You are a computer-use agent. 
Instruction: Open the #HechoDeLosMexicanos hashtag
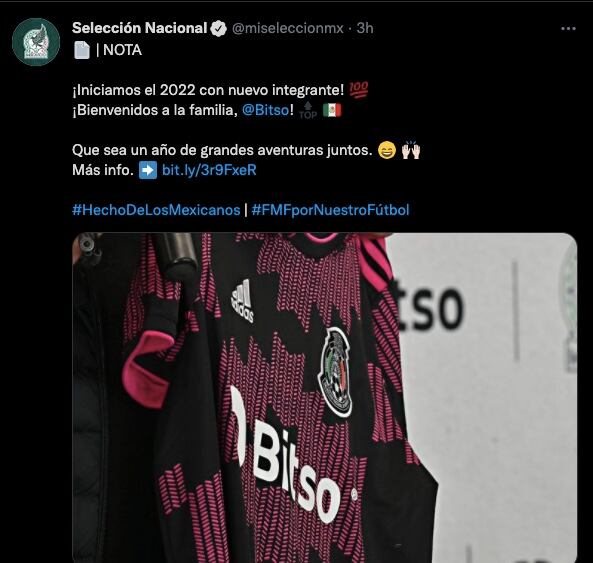click(x=156, y=210)
